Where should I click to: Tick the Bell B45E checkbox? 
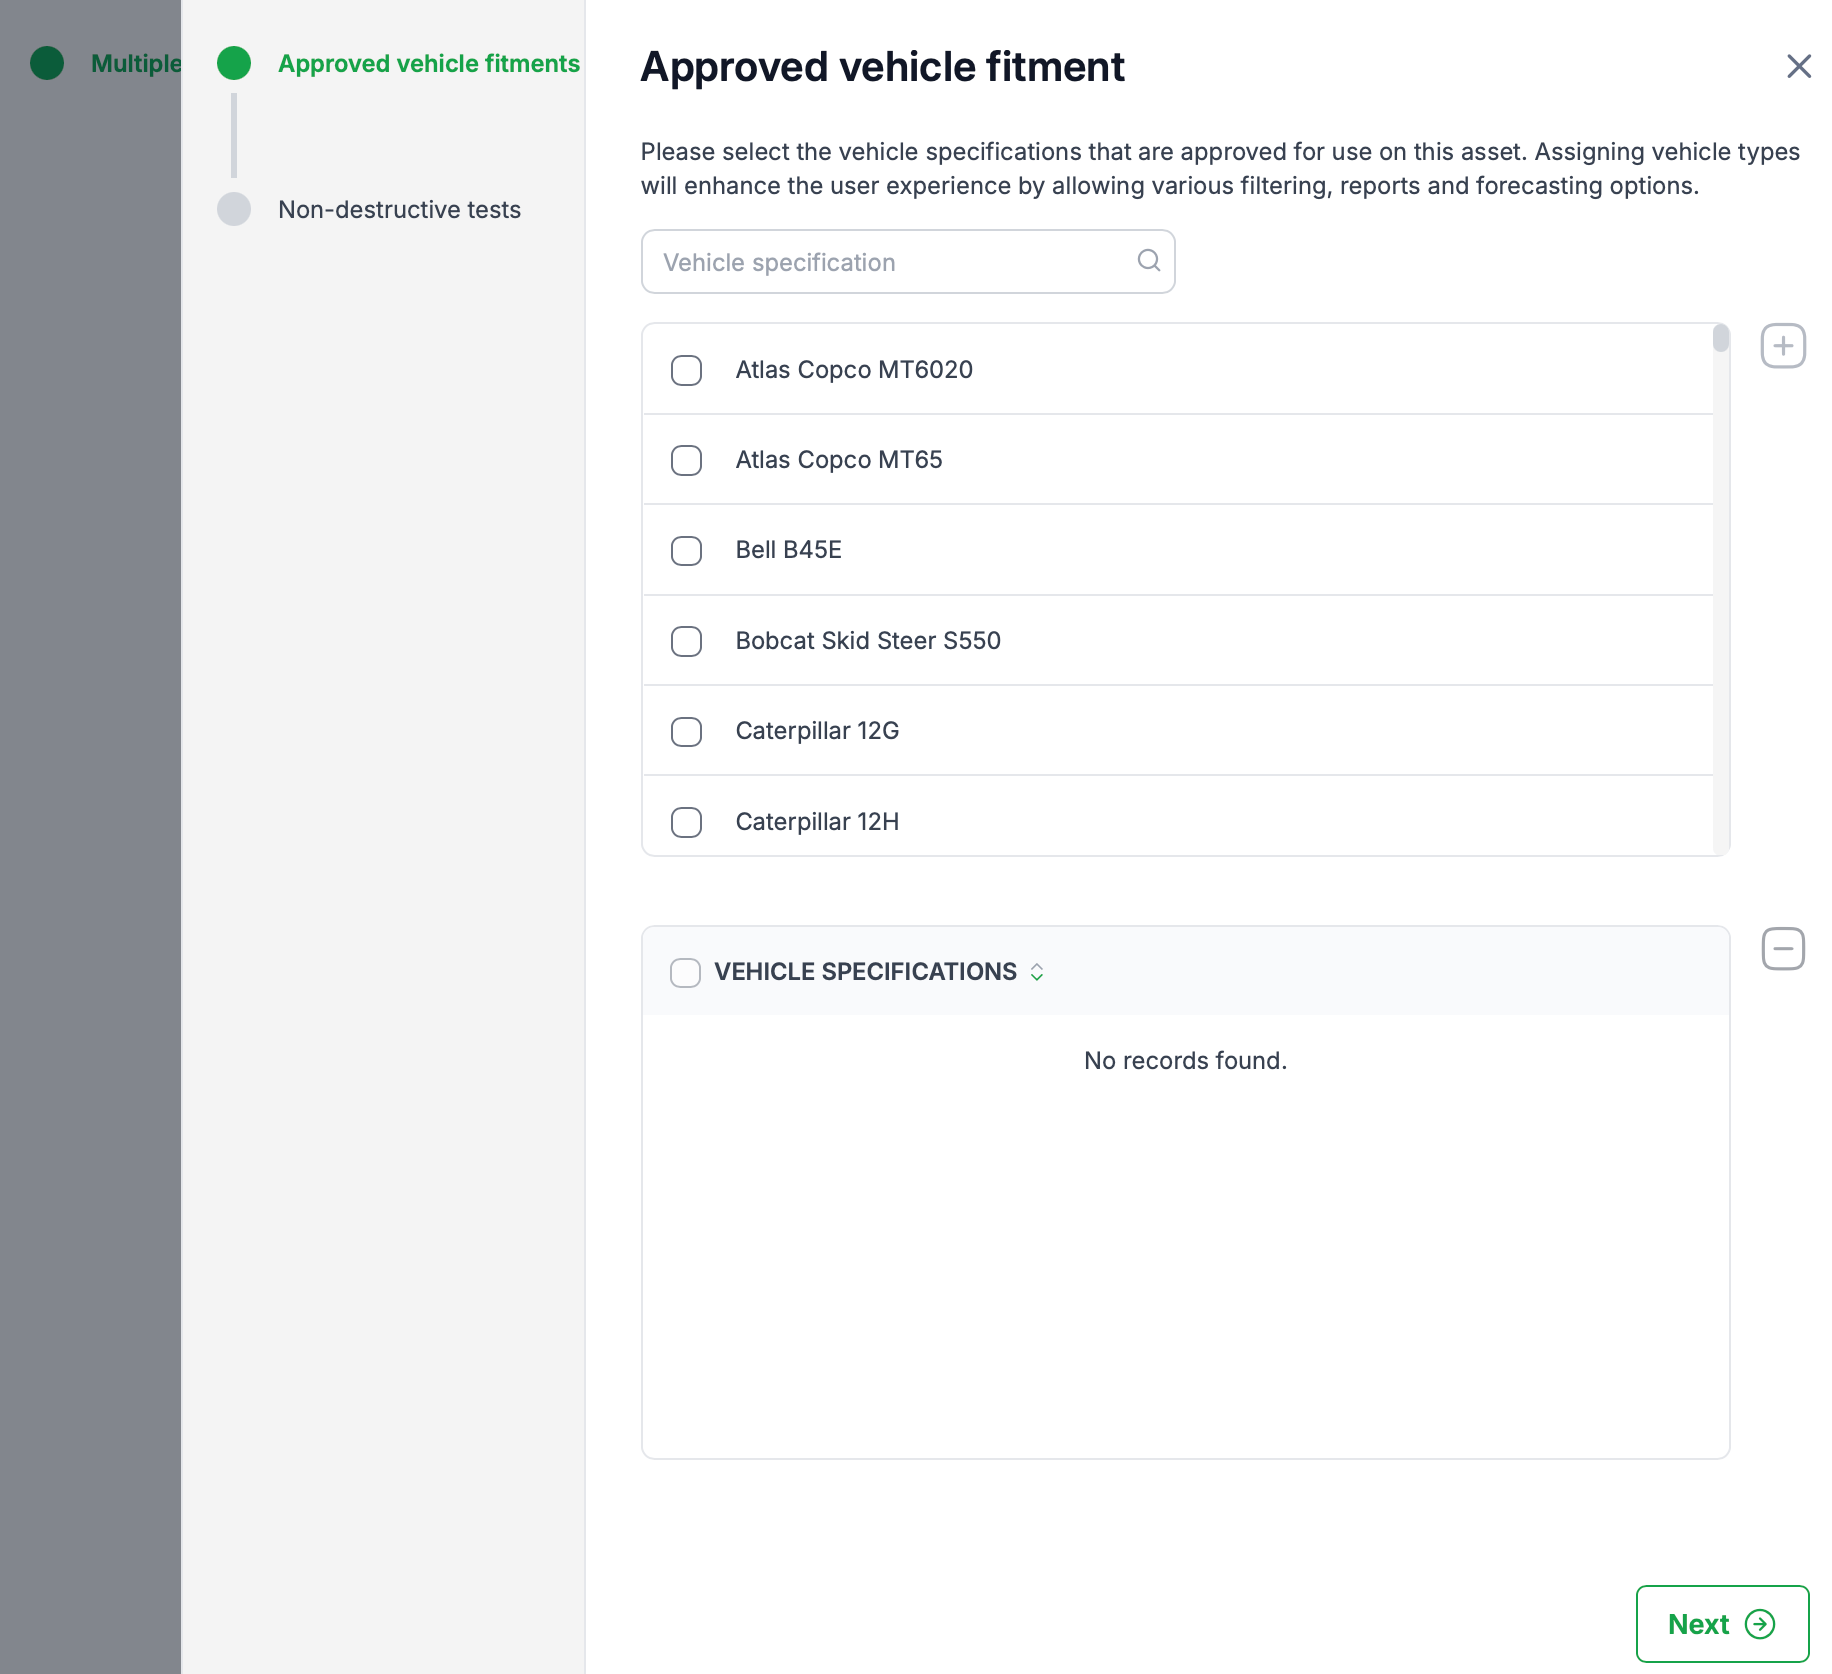686,550
